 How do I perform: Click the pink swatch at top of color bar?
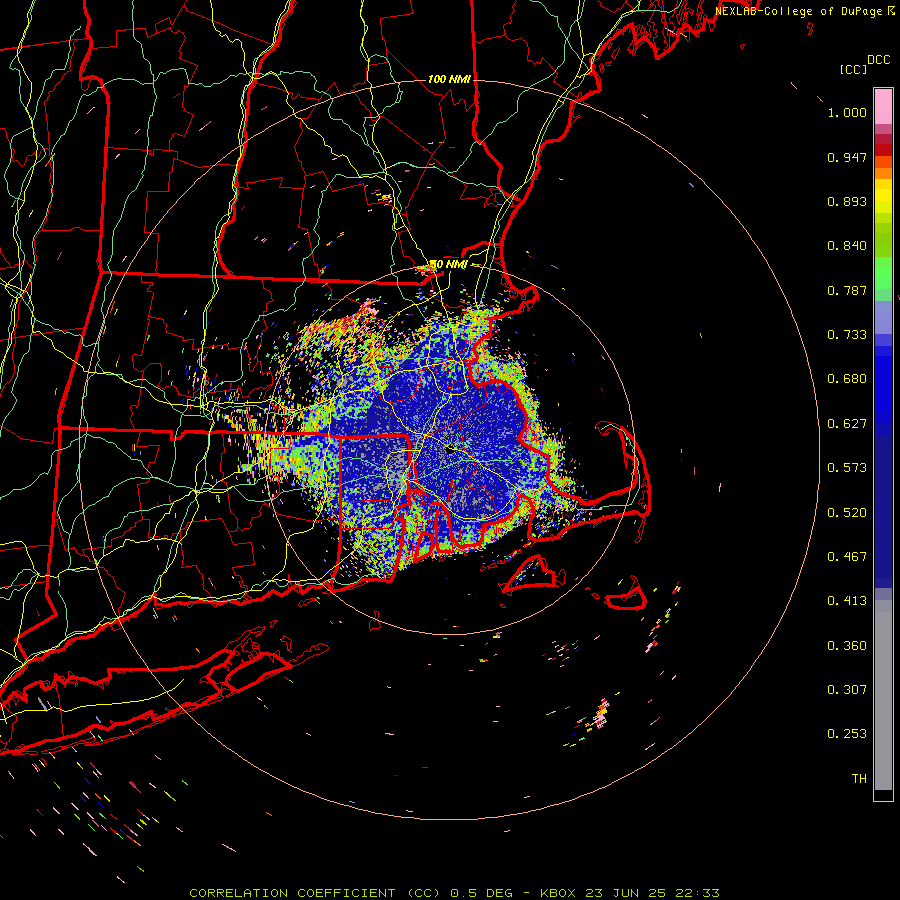883,107
